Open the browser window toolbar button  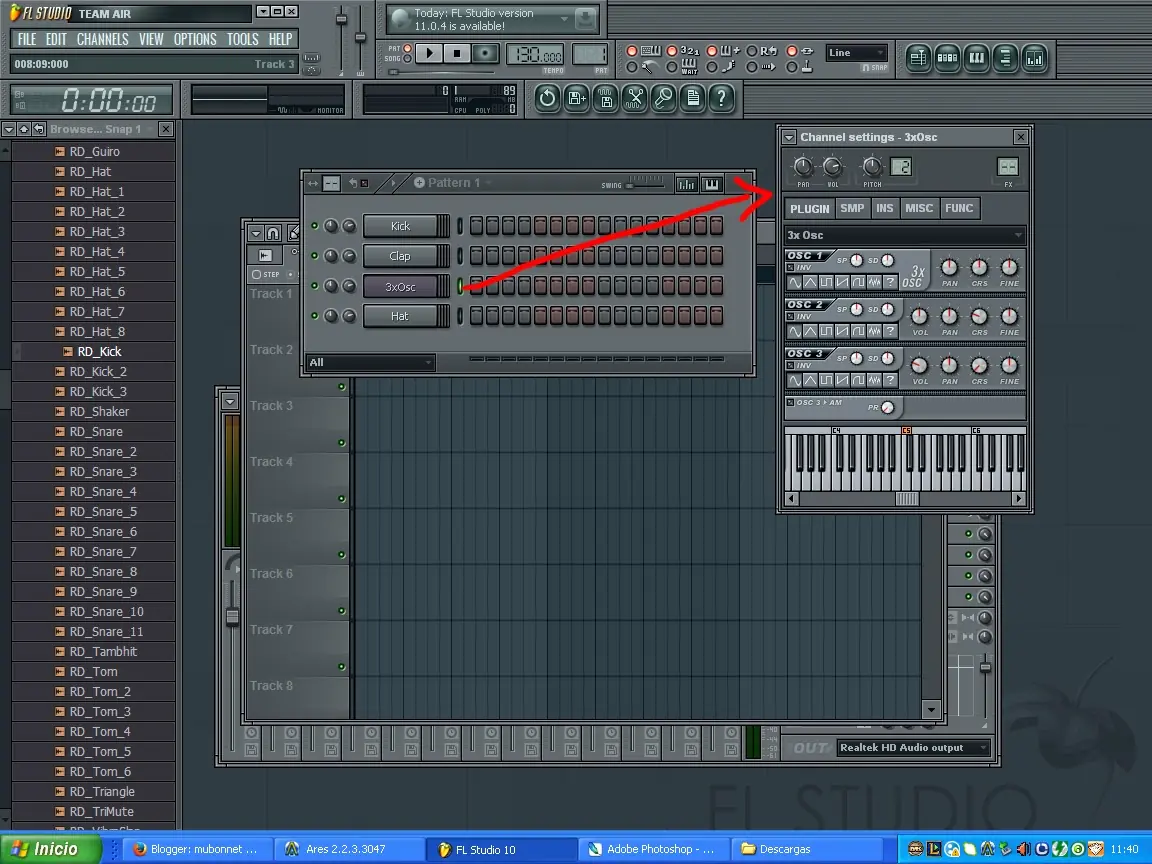click(1005, 58)
